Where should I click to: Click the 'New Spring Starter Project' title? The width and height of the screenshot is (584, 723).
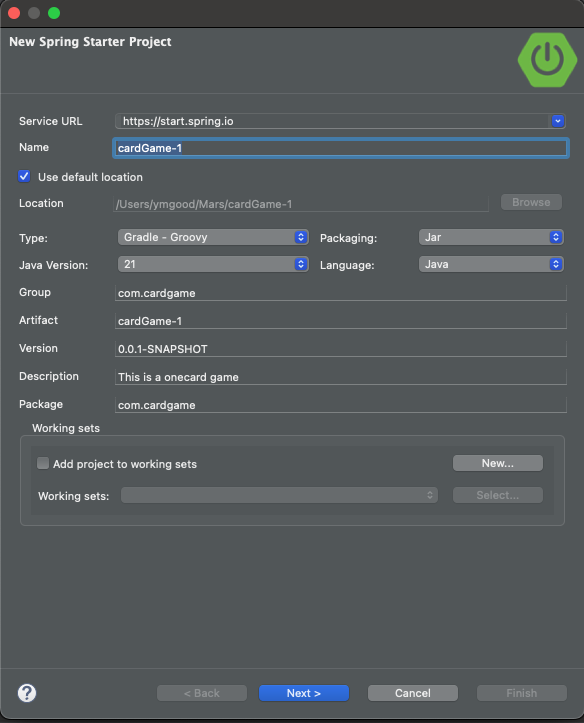pyautogui.click(x=90, y=41)
